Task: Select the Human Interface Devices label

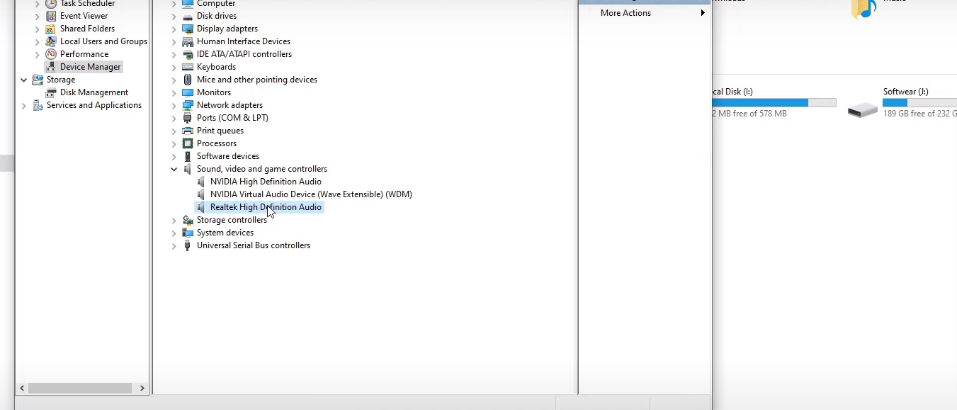Action: click(244, 41)
